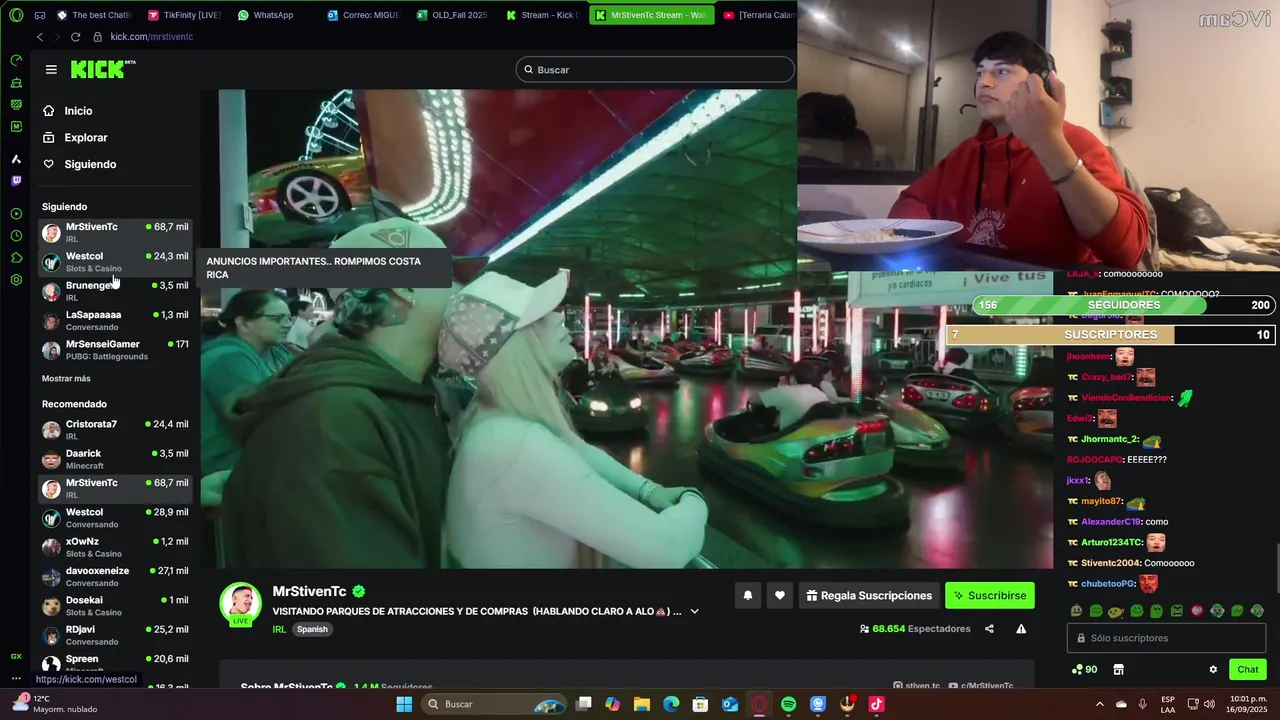Click the kick.com/mrstiventc address bar
Screen dimensions: 1280x720
[152, 37]
